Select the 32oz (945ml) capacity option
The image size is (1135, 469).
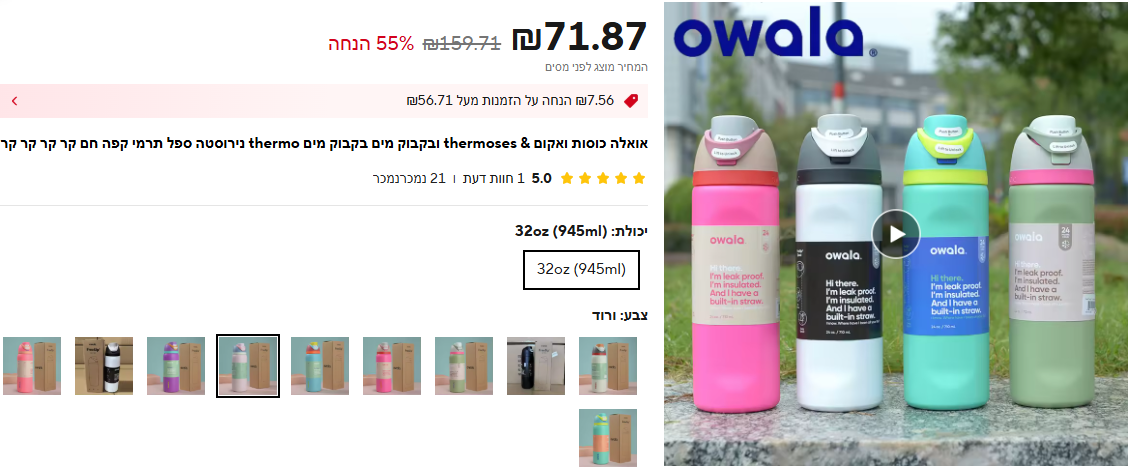pos(581,269)
